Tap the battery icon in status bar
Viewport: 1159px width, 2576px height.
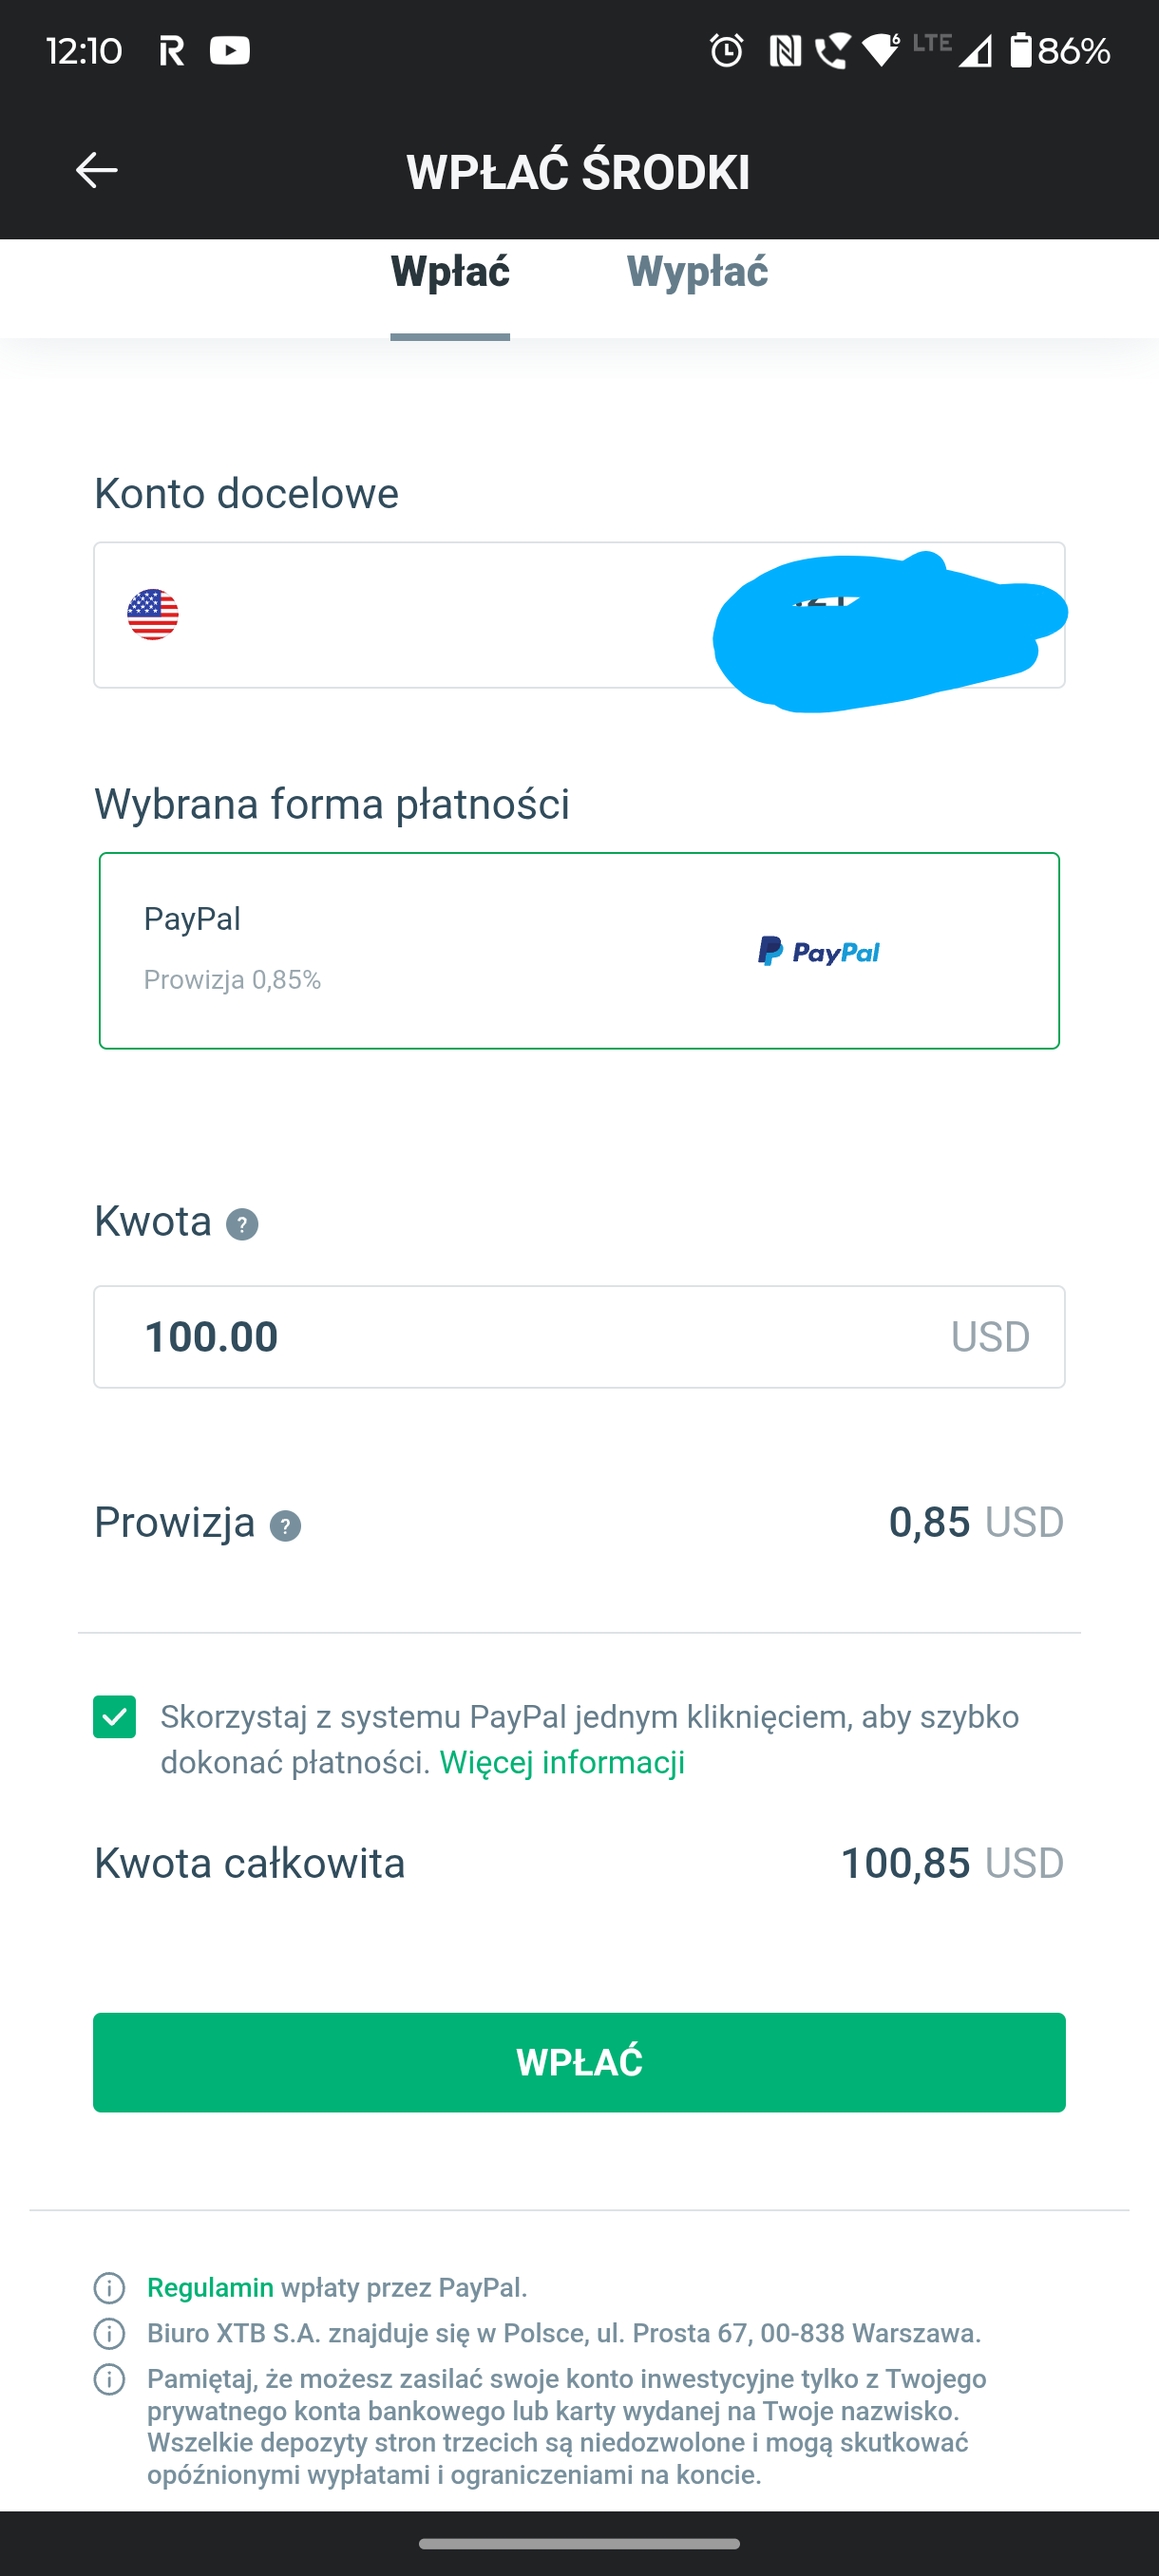1020,50
